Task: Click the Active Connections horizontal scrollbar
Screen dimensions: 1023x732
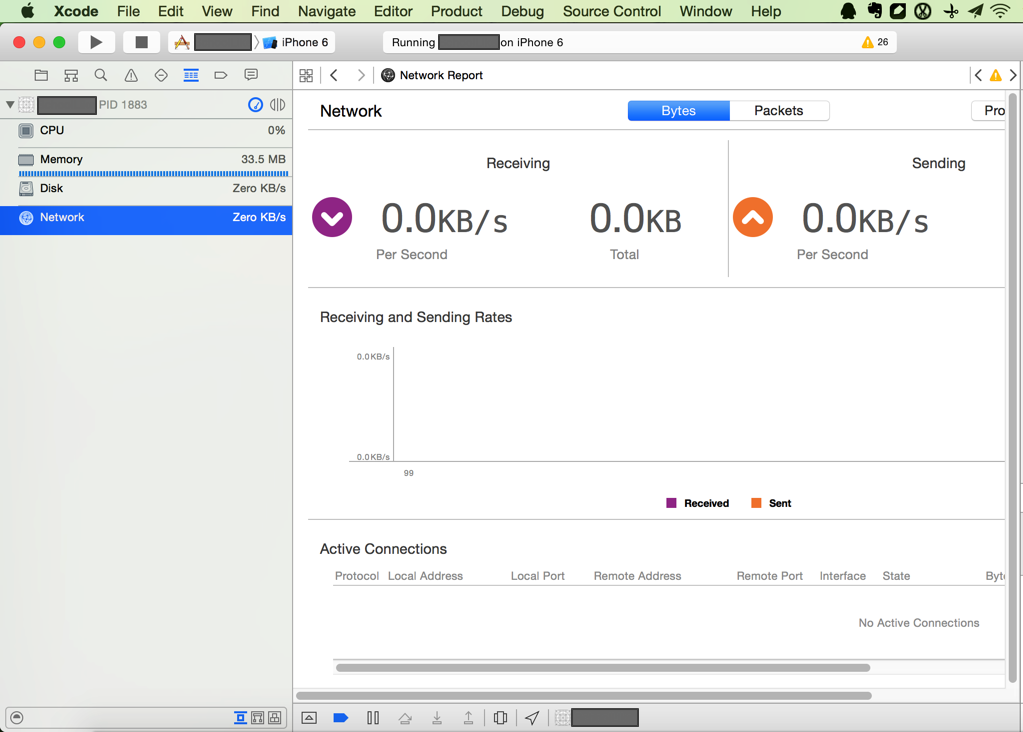Action: pos(603,667)
